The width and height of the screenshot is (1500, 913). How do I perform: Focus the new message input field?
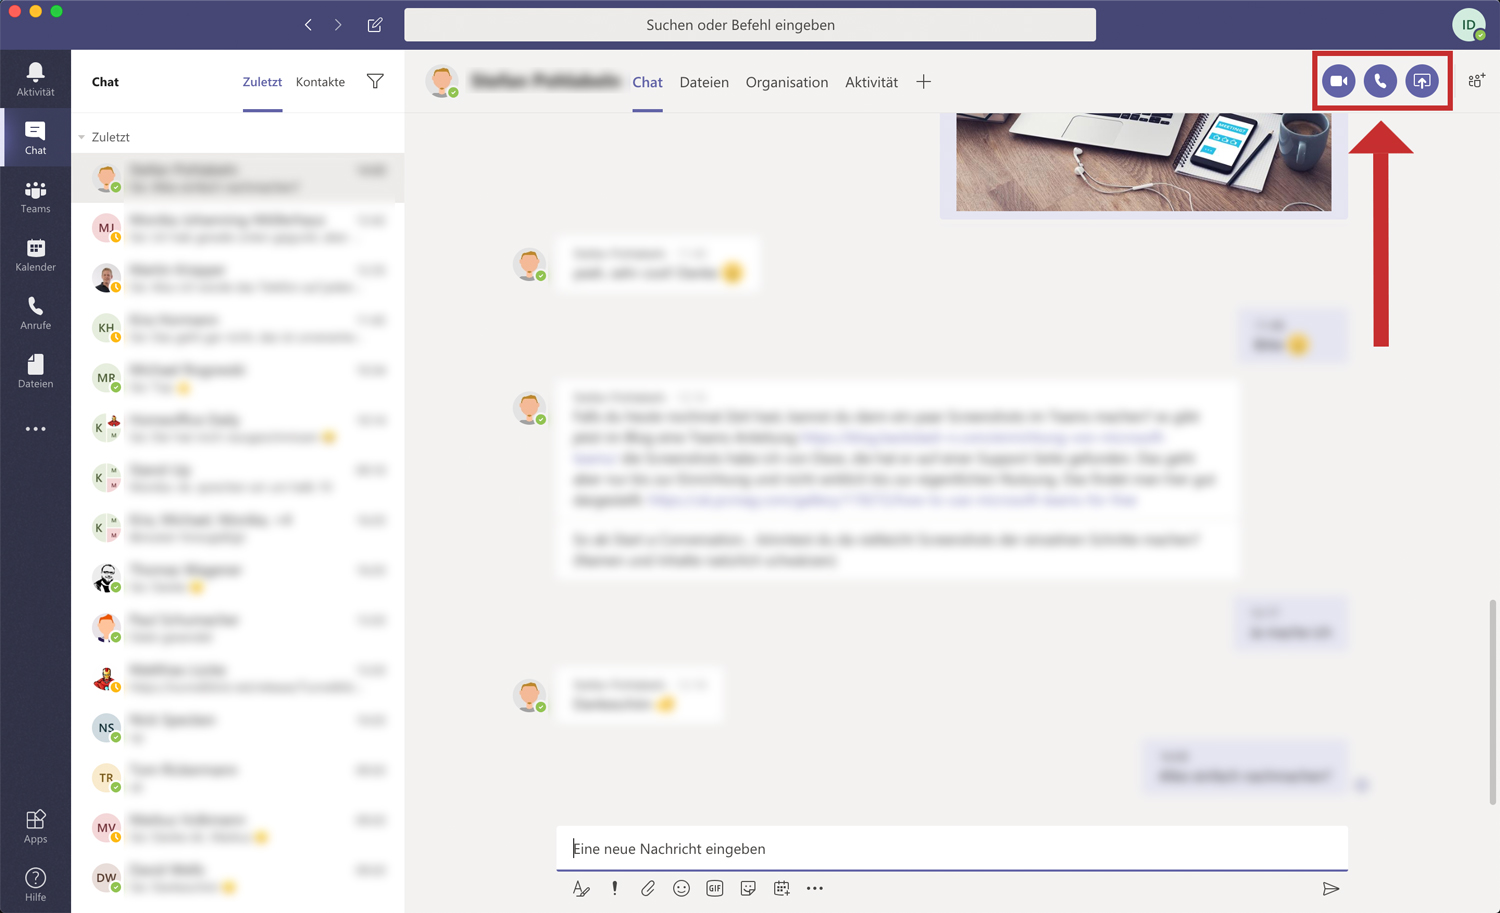pos(950,848)
